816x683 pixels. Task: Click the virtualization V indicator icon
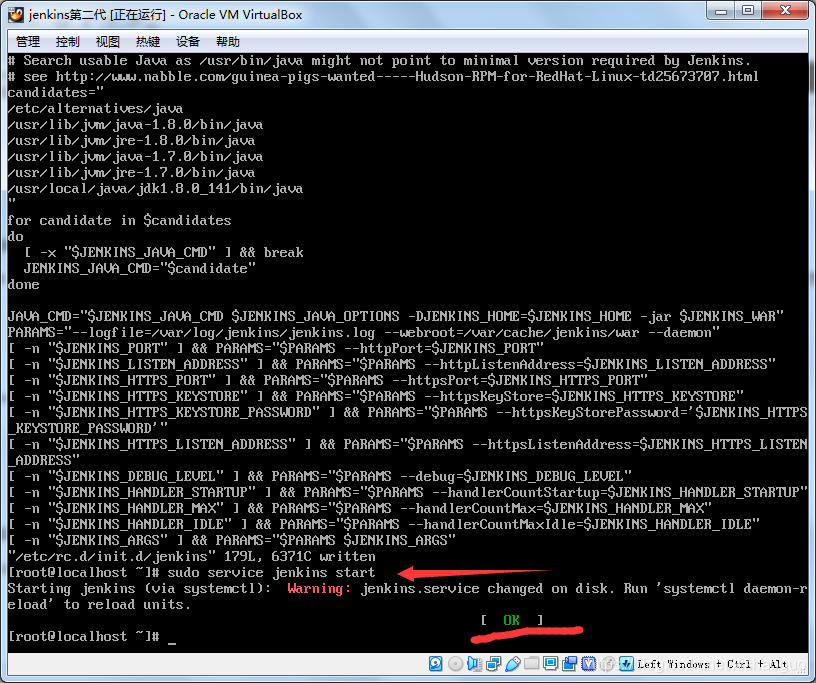point(589,664)
